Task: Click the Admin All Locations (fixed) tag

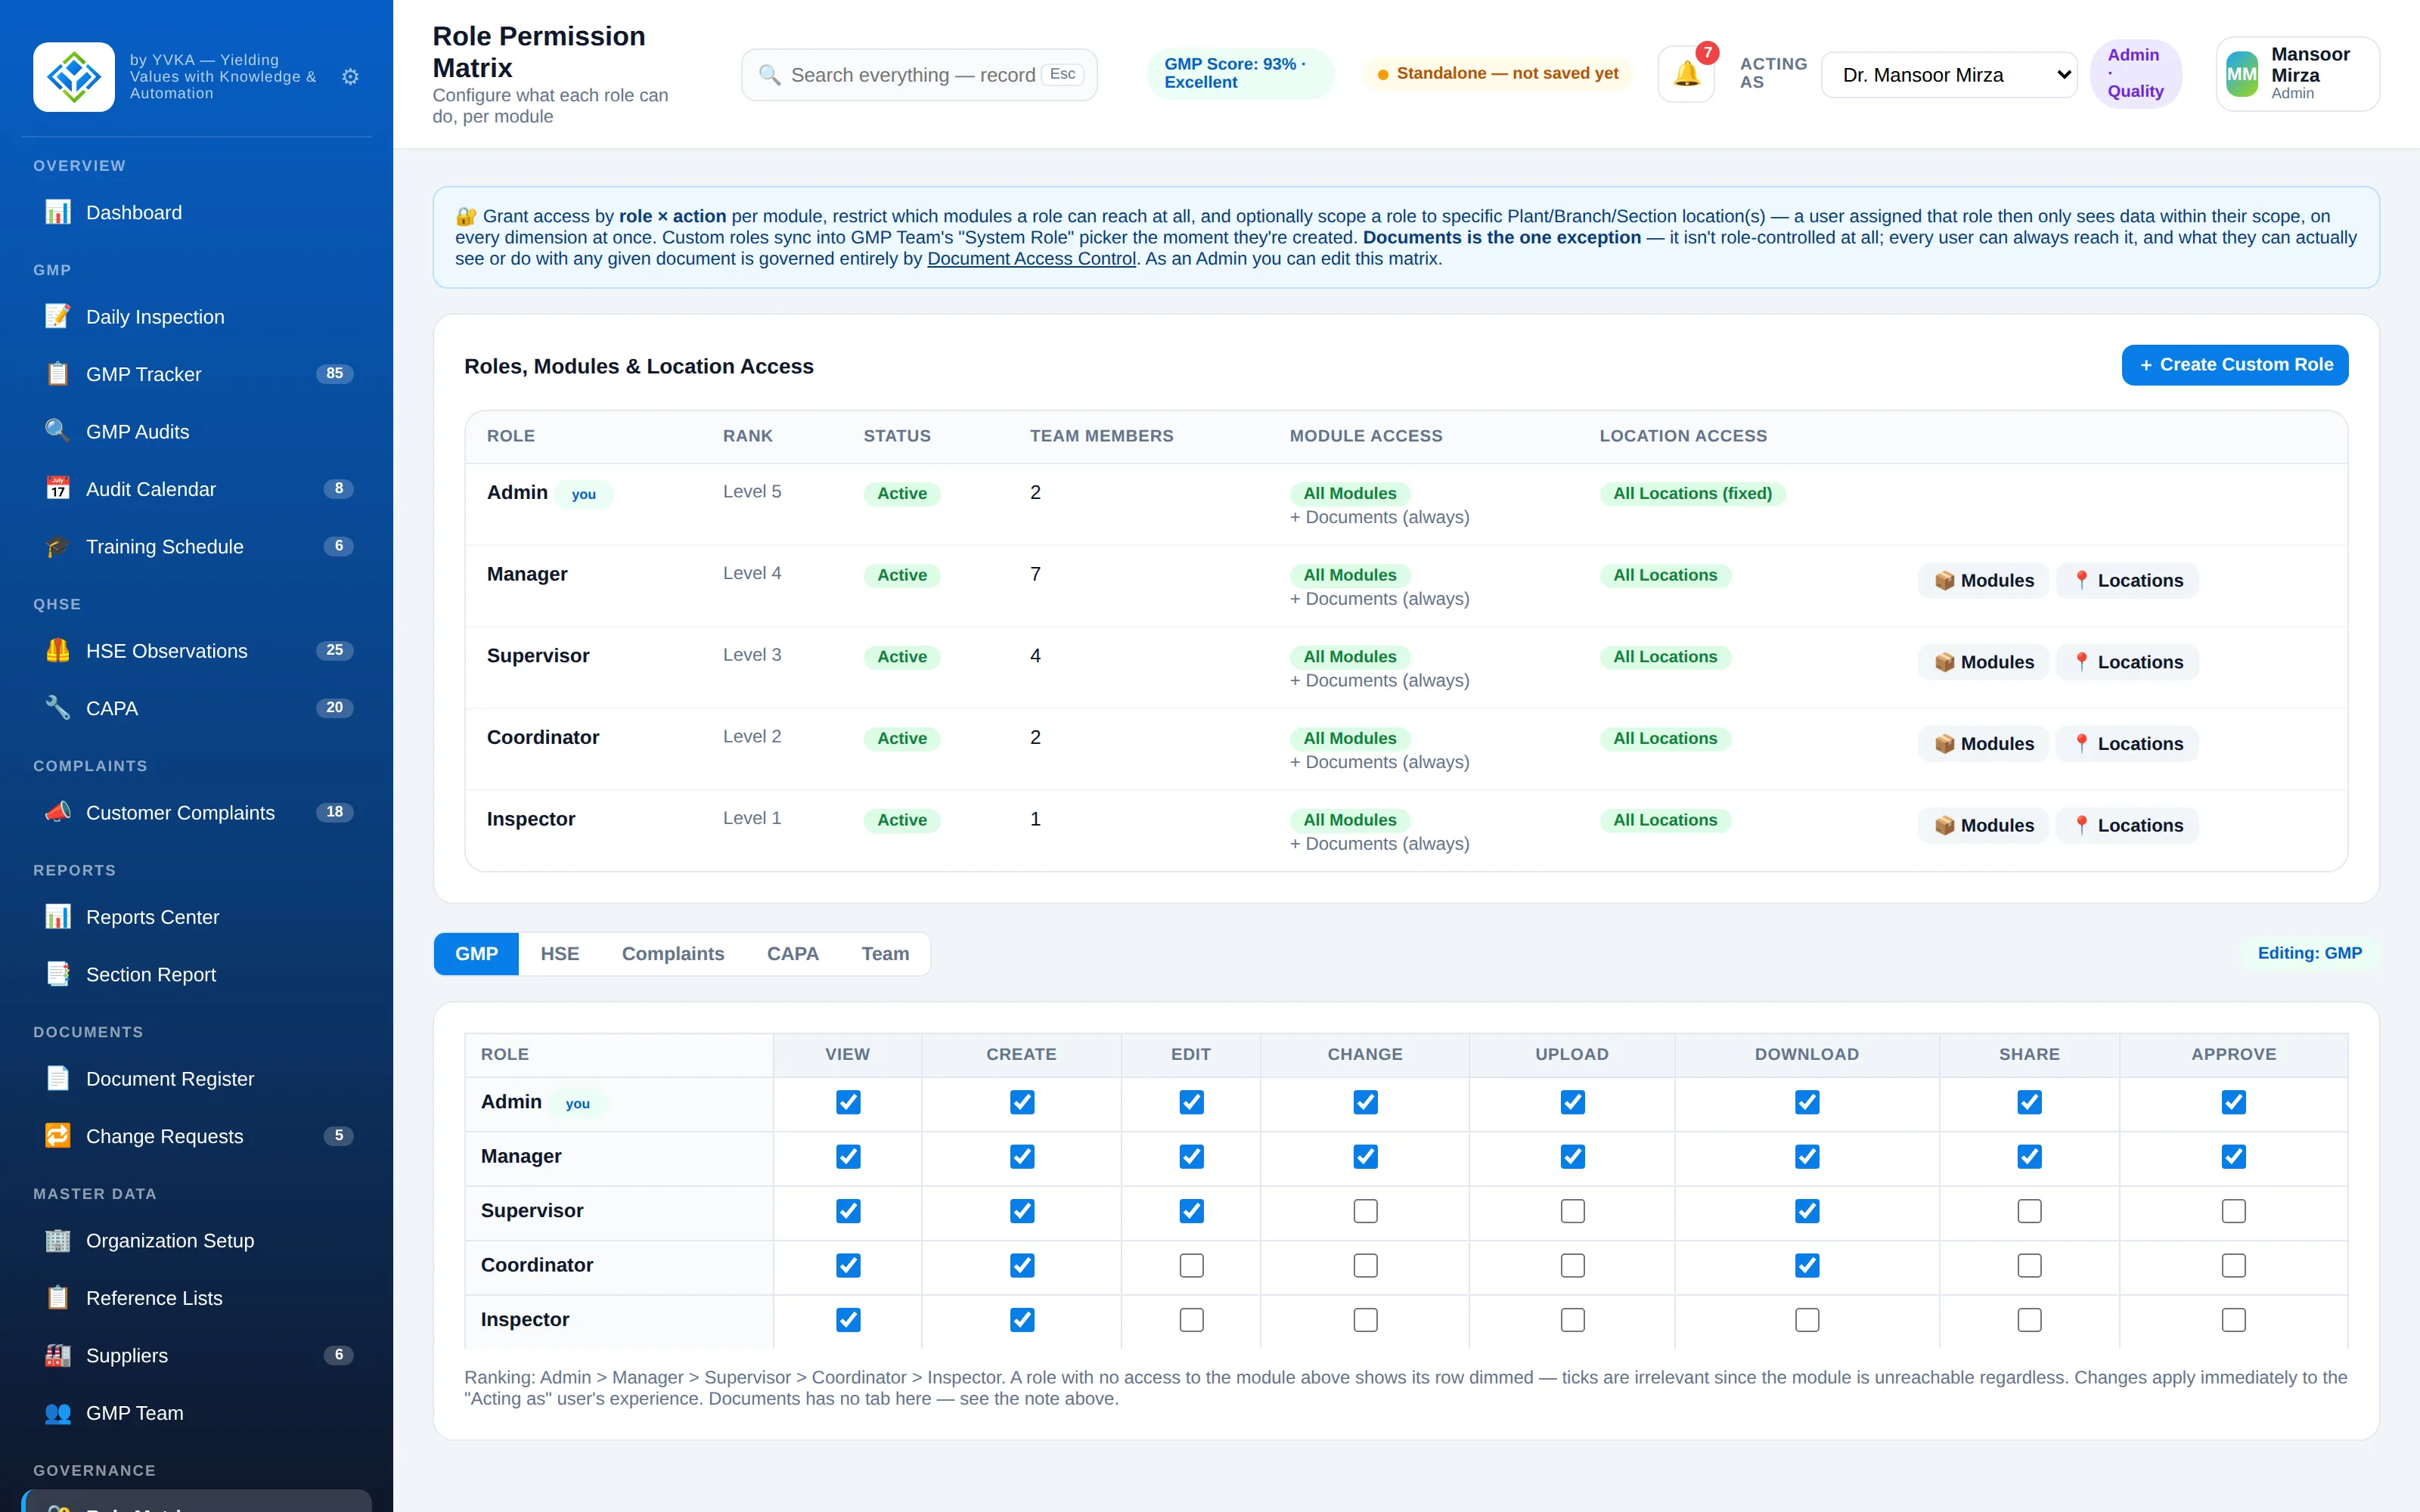Action: click(1692, 494)
